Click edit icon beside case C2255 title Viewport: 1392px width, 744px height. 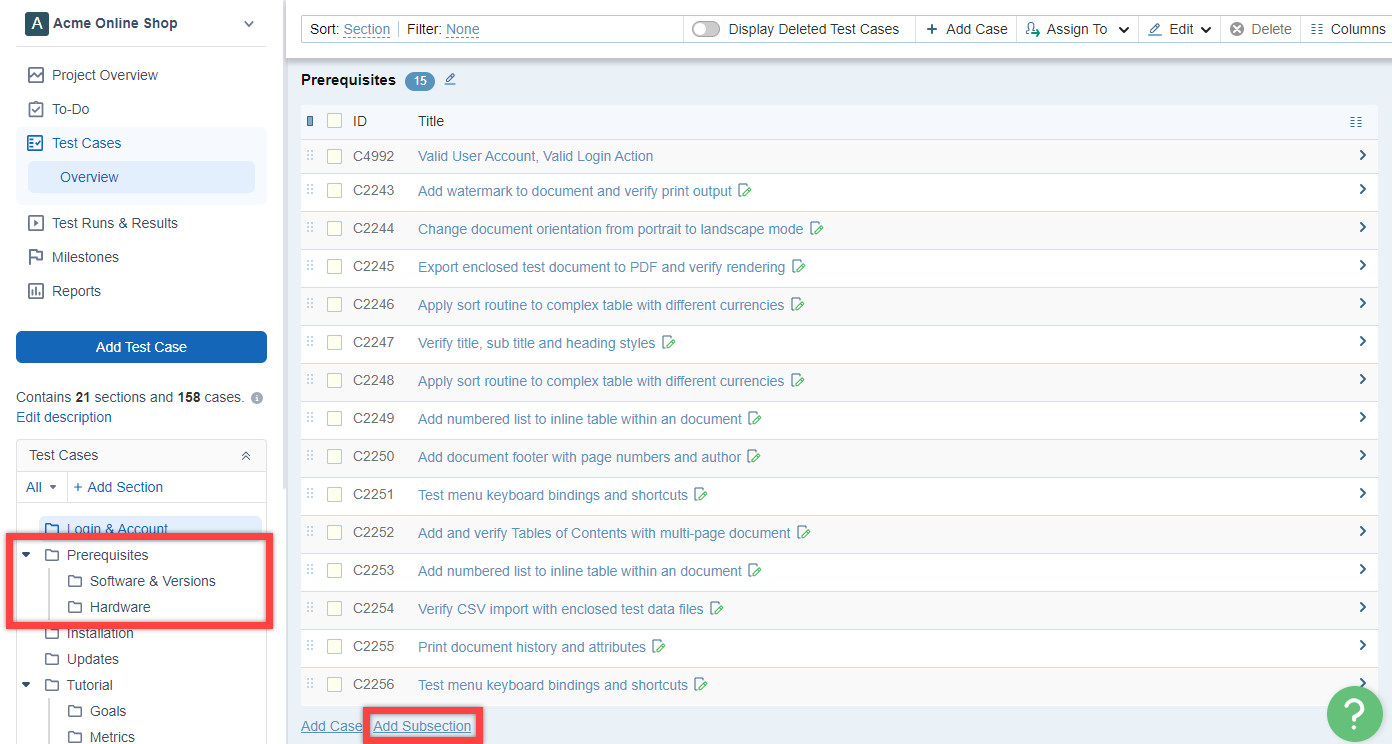(659, 647)
